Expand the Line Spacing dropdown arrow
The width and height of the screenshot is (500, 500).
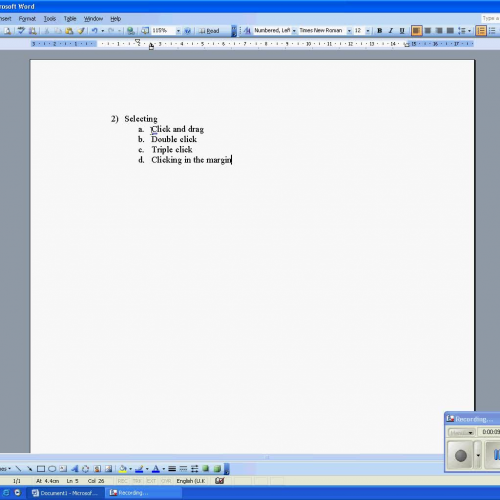coord(469,31)
